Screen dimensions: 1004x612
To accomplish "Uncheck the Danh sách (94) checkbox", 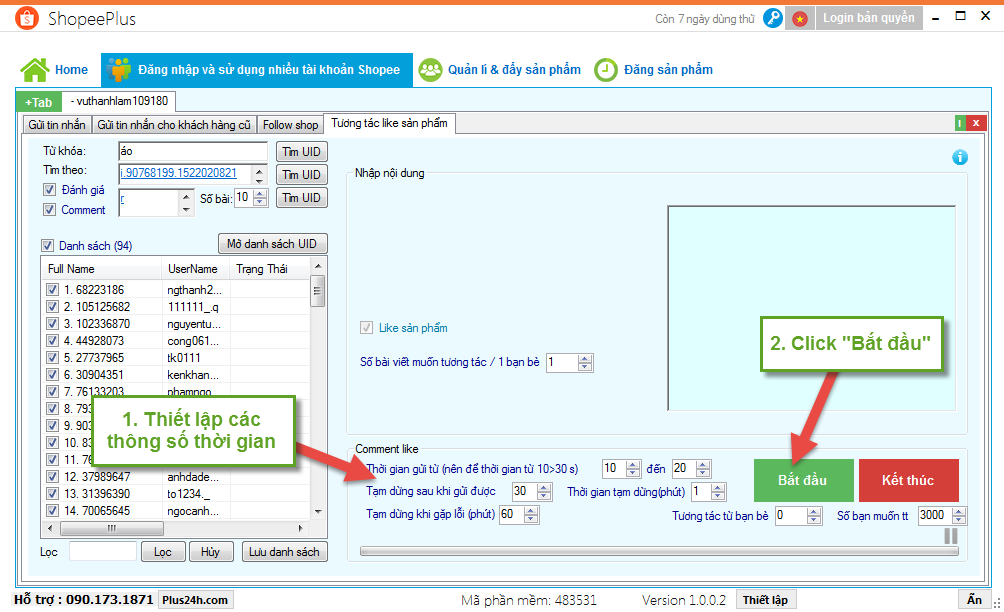I will [x=47, y=246].
